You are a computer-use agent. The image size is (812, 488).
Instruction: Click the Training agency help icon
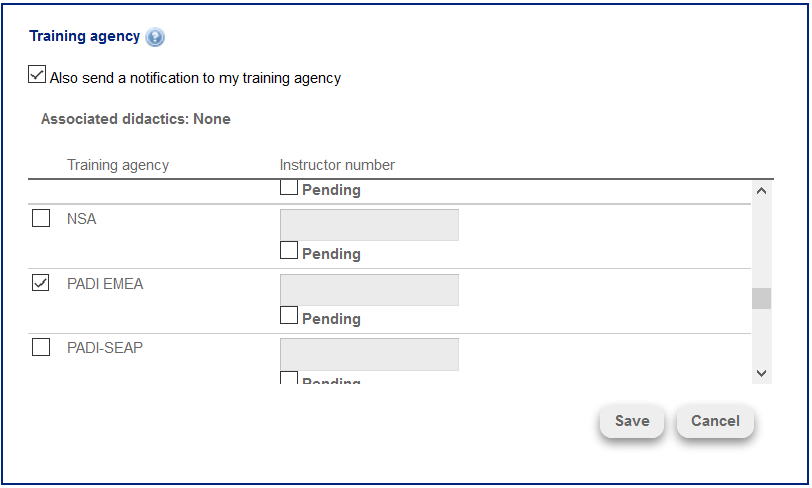(155, 37)
